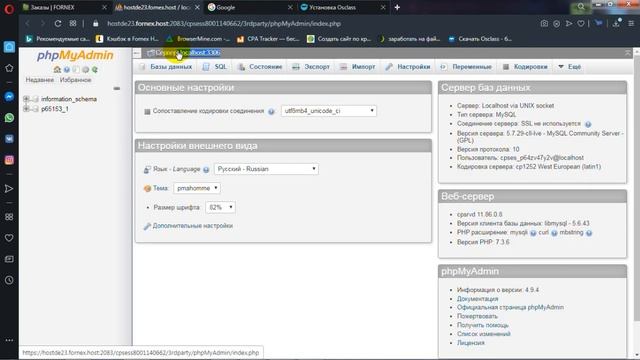Open connection collation dropdown utf8mb4_unicode_ci

(x=329, y=111)
